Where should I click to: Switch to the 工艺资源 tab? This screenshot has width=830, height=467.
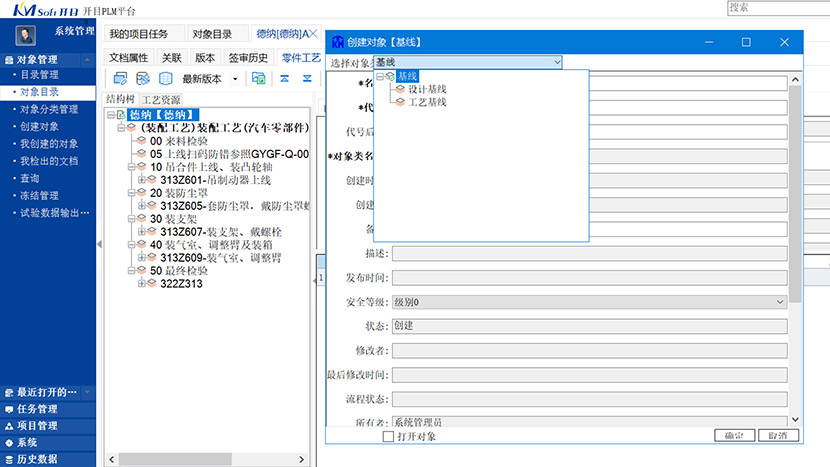[x=160, y=100]
